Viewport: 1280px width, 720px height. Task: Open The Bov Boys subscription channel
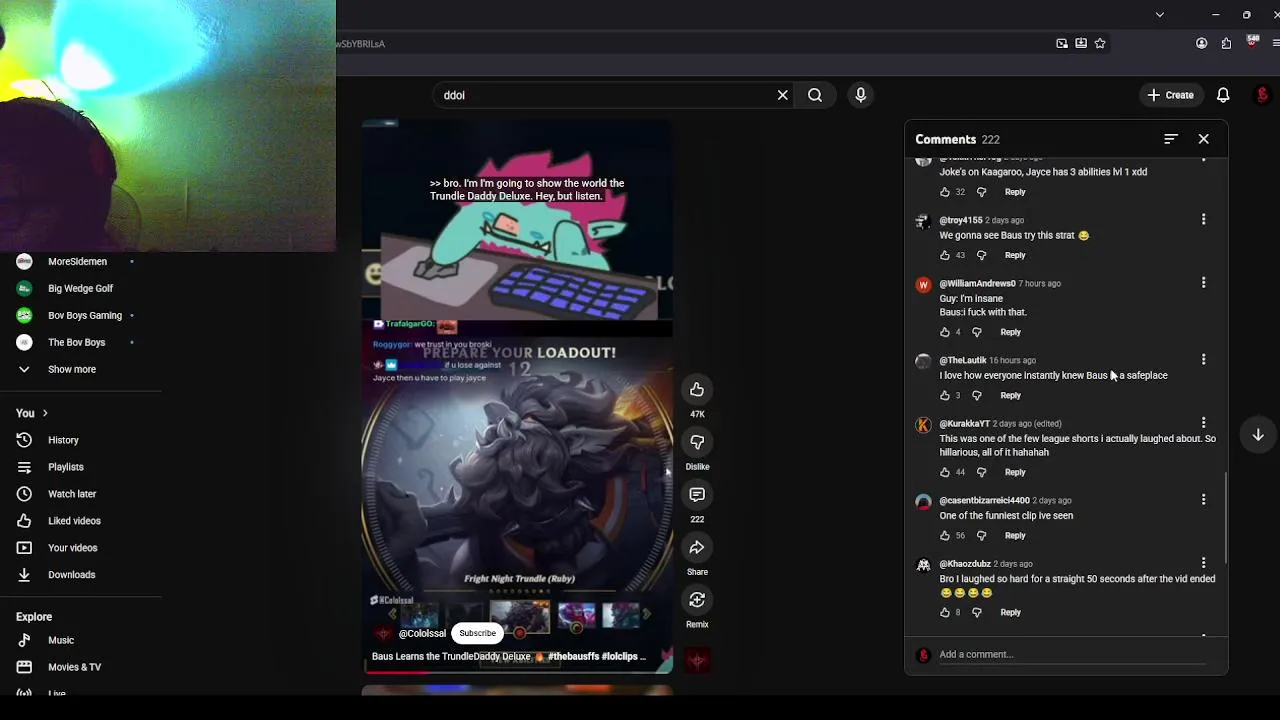tap(75, 342)
